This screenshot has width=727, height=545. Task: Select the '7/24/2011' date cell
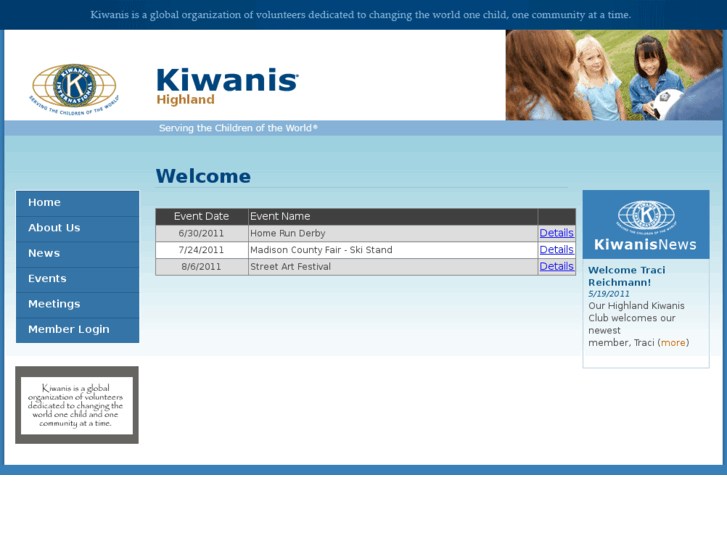[x=201, y=250]
